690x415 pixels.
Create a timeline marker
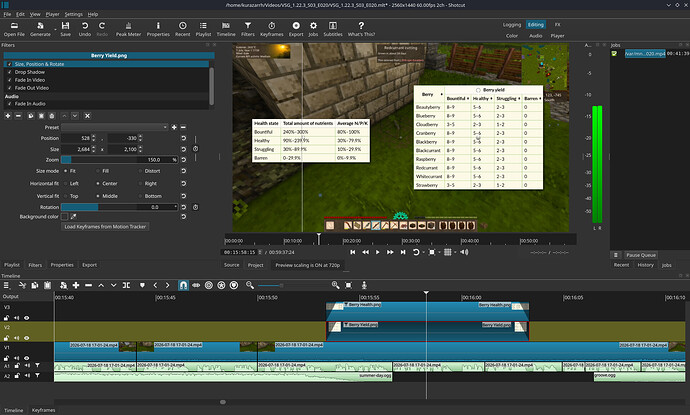coord(142,285)
